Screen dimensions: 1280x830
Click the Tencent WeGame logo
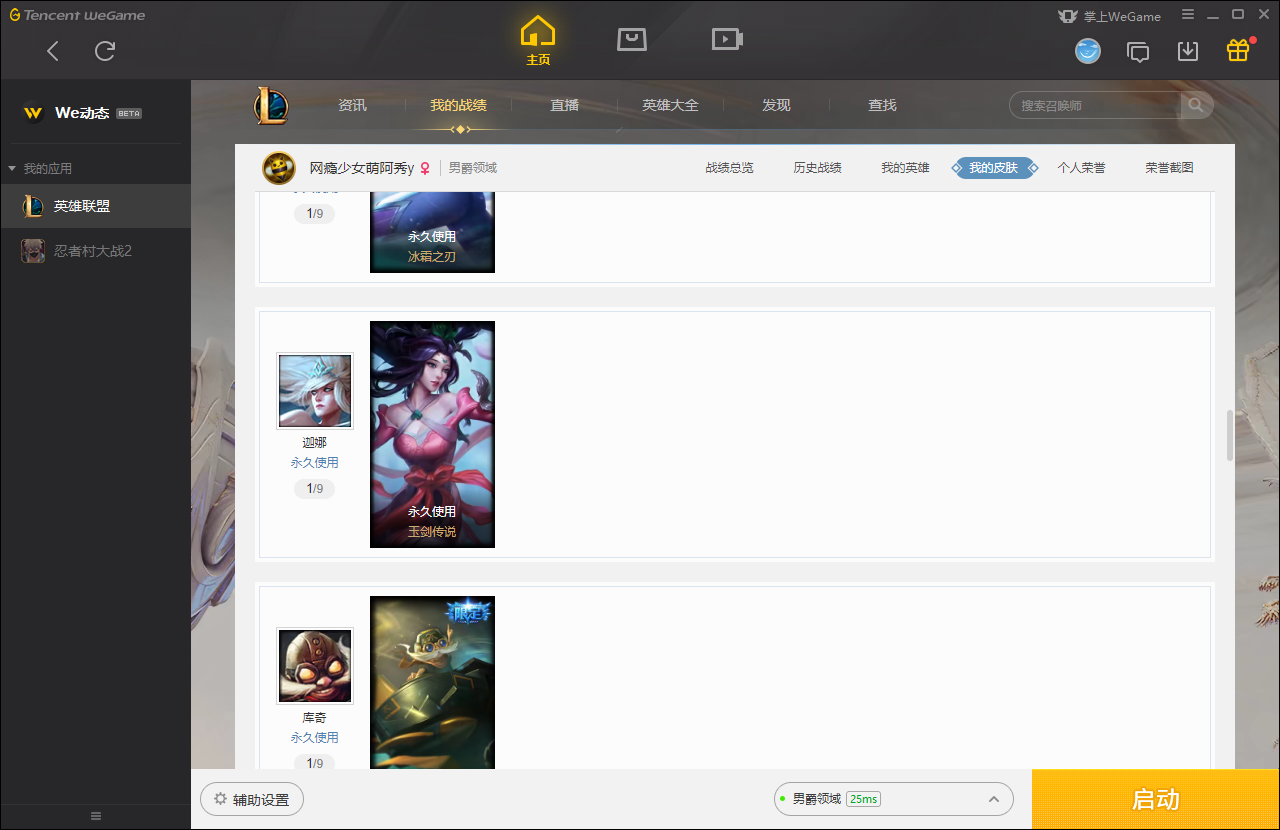[x=77, y=15]
